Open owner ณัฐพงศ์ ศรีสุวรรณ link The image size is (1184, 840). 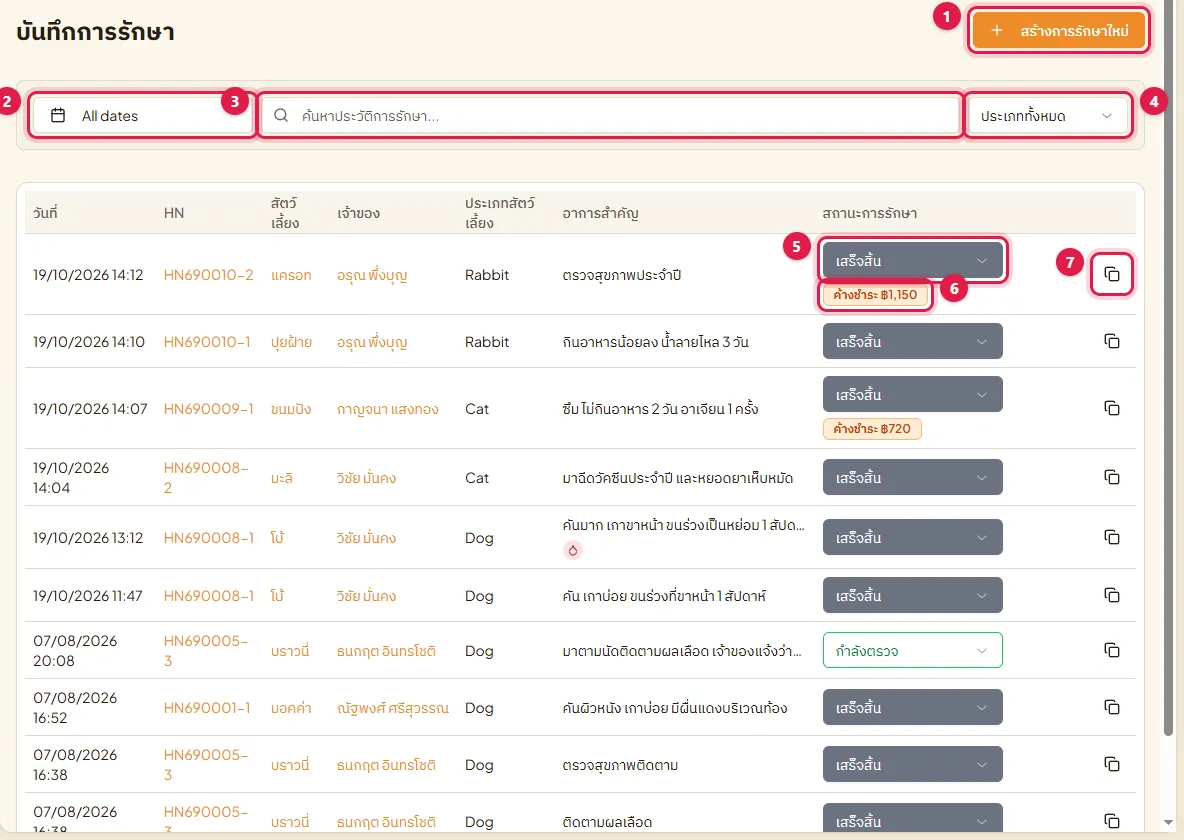point(393,708)
